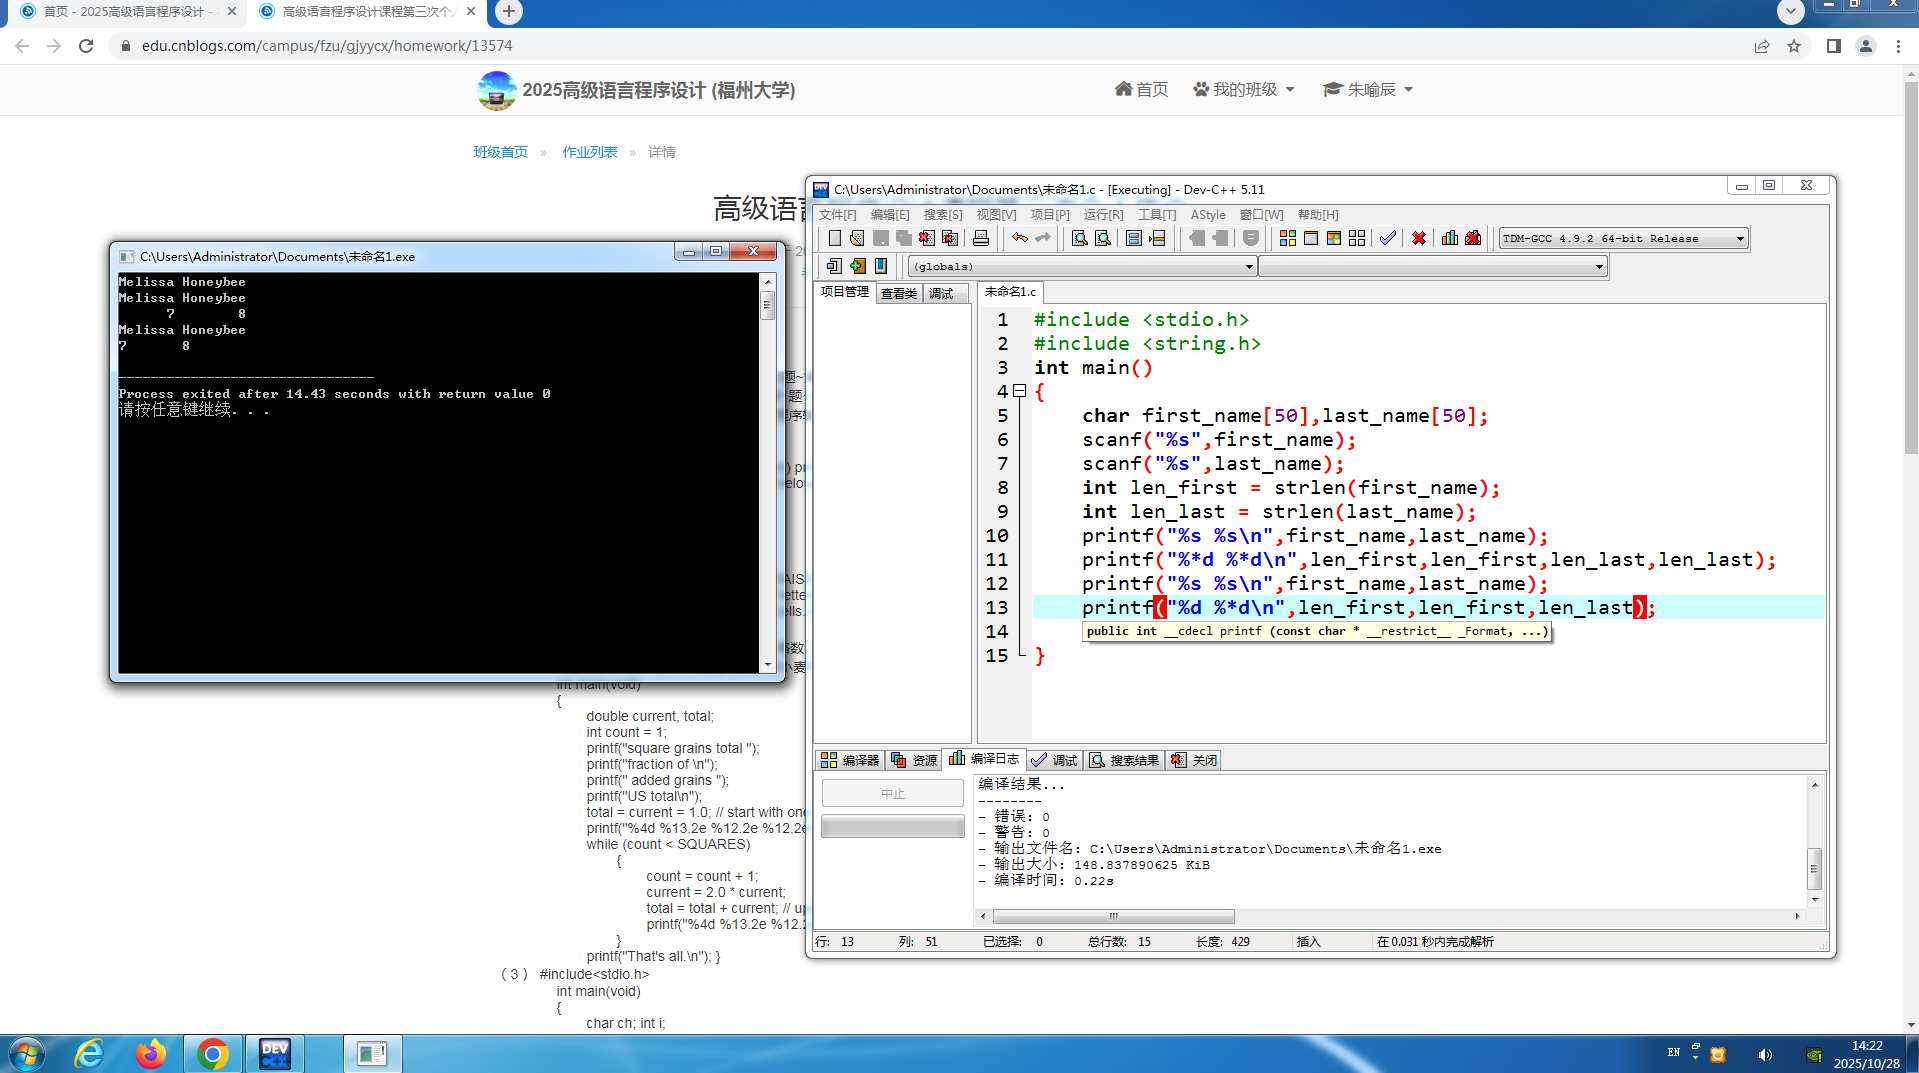The height and width of the screenshot is (1073, 1919).
Task: Click the 班级首页 breadcrumb link
Action: [x=500, y=152]
